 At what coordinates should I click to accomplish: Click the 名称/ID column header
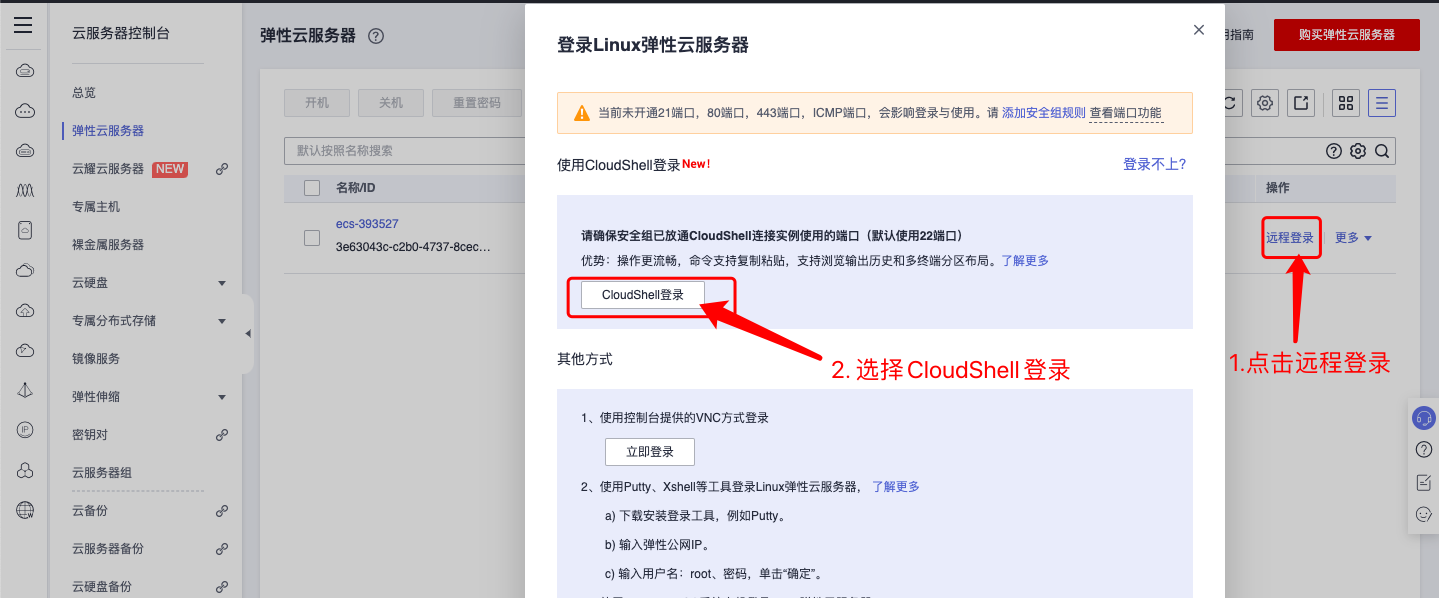tap(355, 188)
